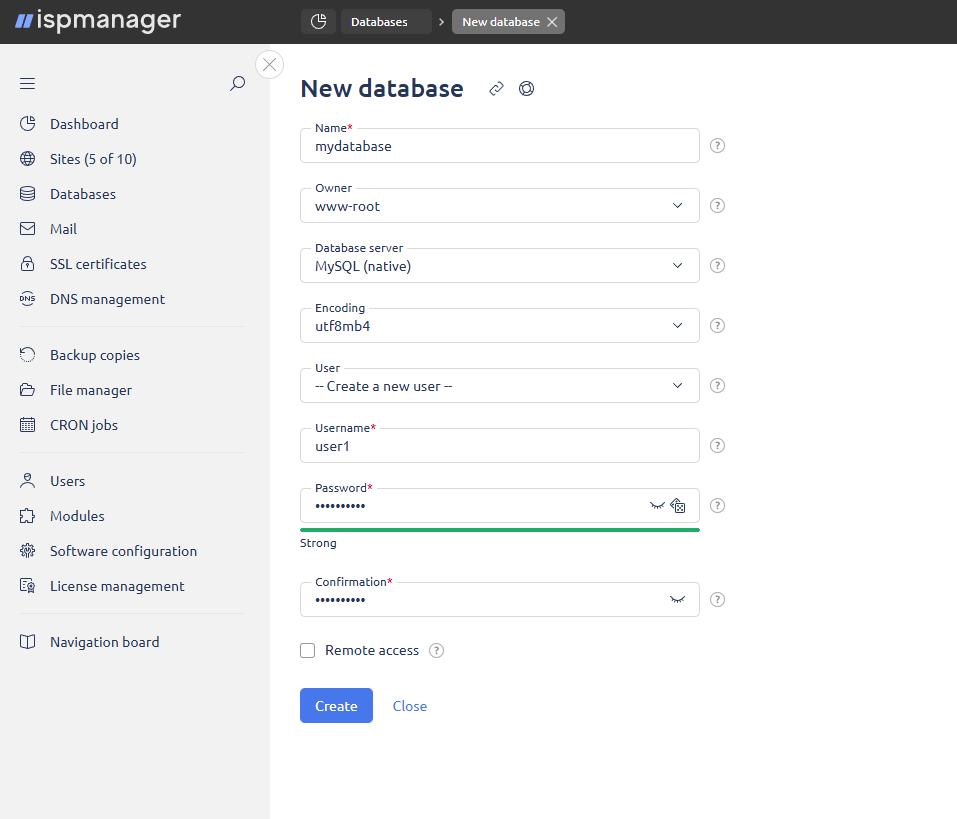This screenshot has height=819, width=957.
Task: Open the lifebuoy help icon near title
Action: pos(526,89)
